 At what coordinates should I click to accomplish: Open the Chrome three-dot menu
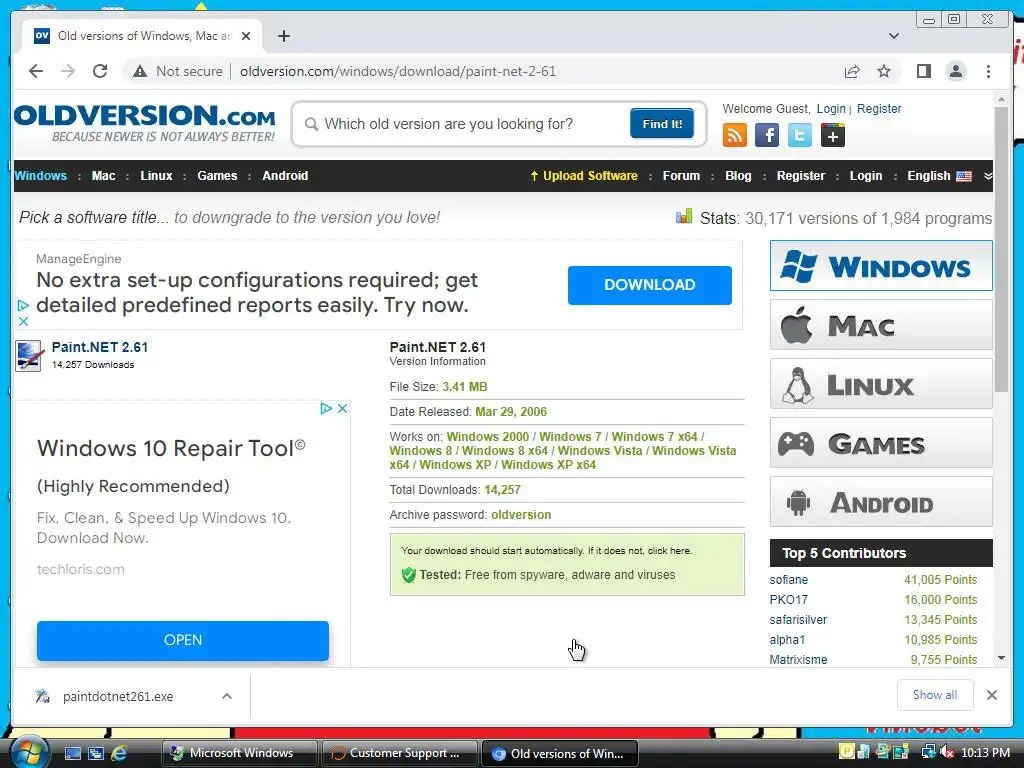point(988,71)
